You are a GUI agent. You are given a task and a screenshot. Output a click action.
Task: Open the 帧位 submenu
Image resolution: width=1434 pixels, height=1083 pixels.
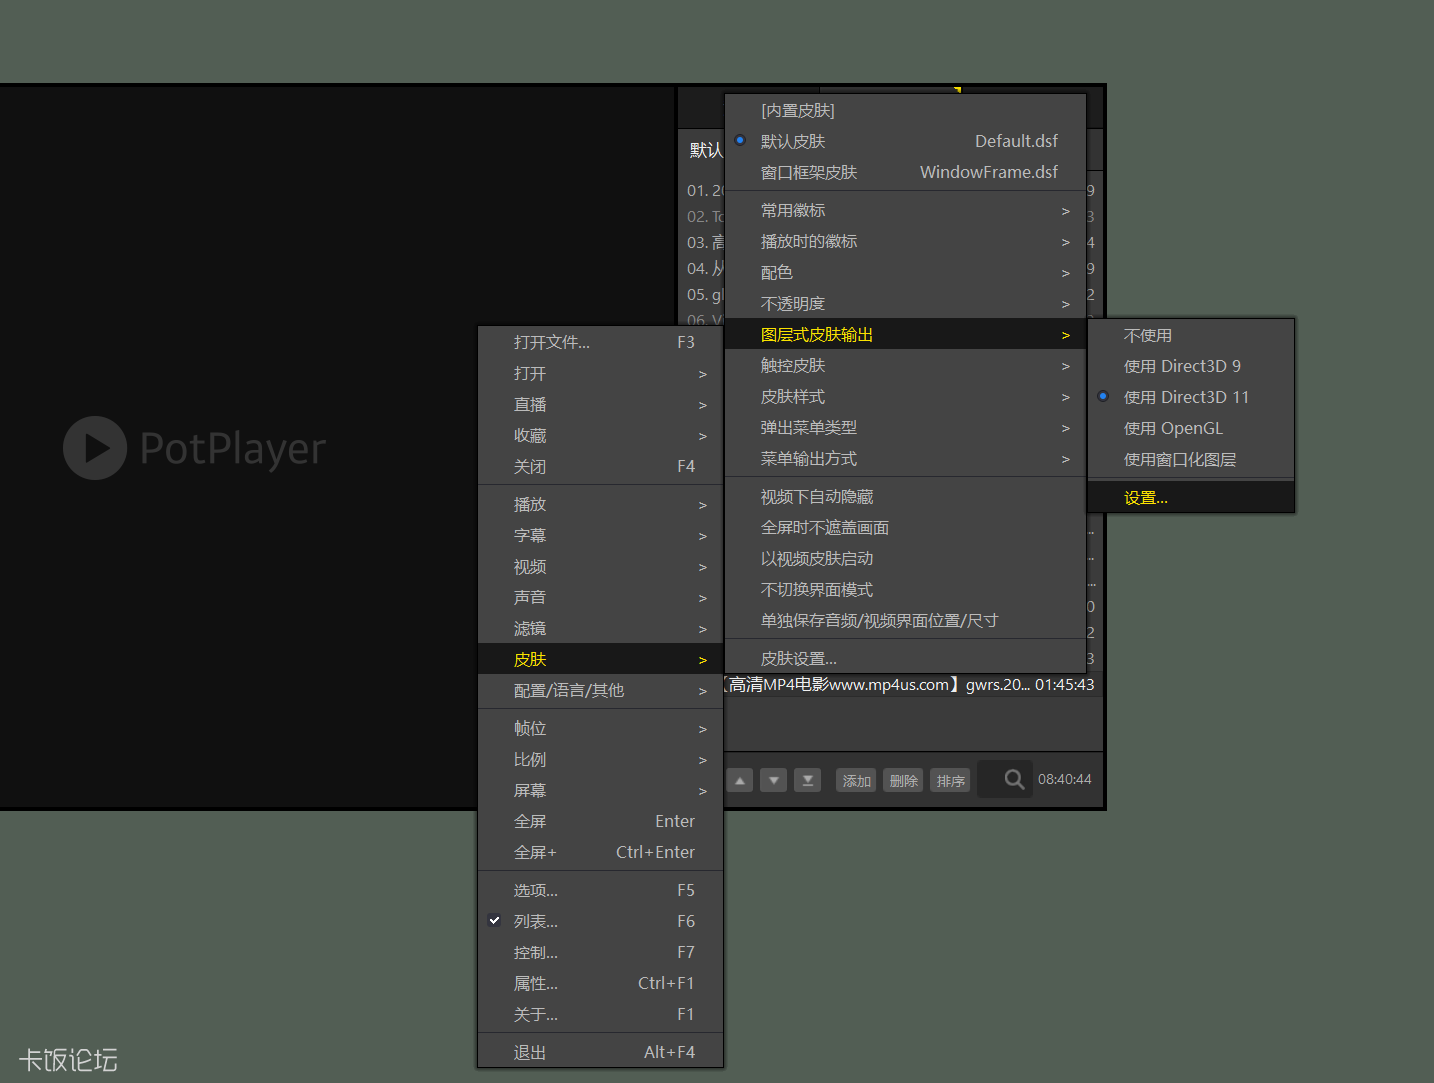click(600, 728)
